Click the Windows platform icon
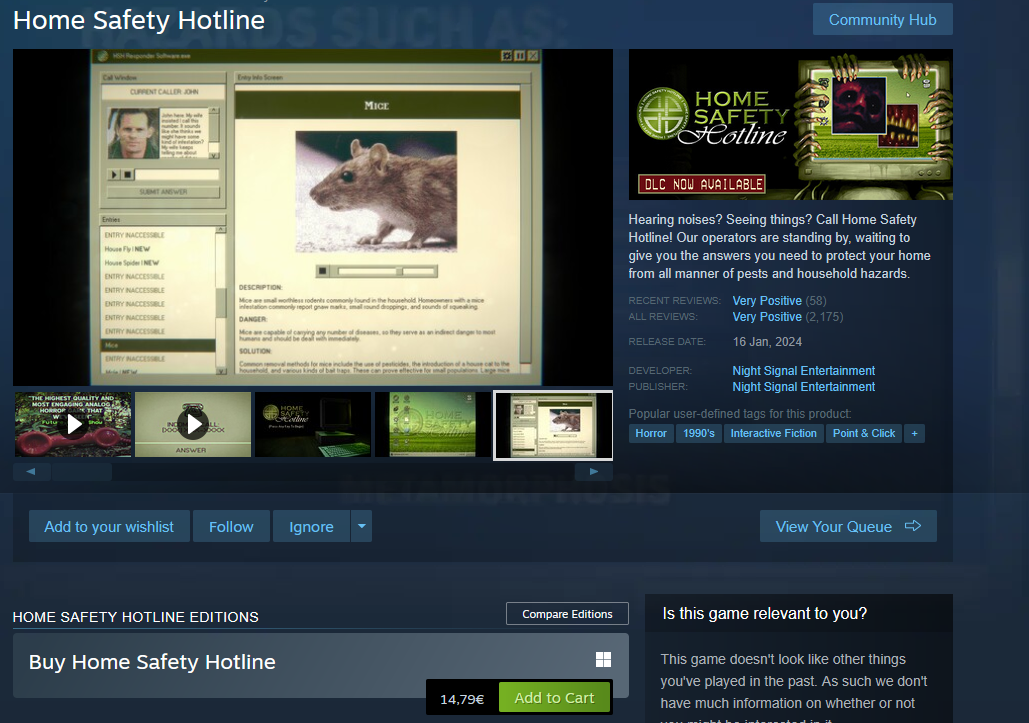Viewport: 1029px width, 723px height. tap(603, 659)
